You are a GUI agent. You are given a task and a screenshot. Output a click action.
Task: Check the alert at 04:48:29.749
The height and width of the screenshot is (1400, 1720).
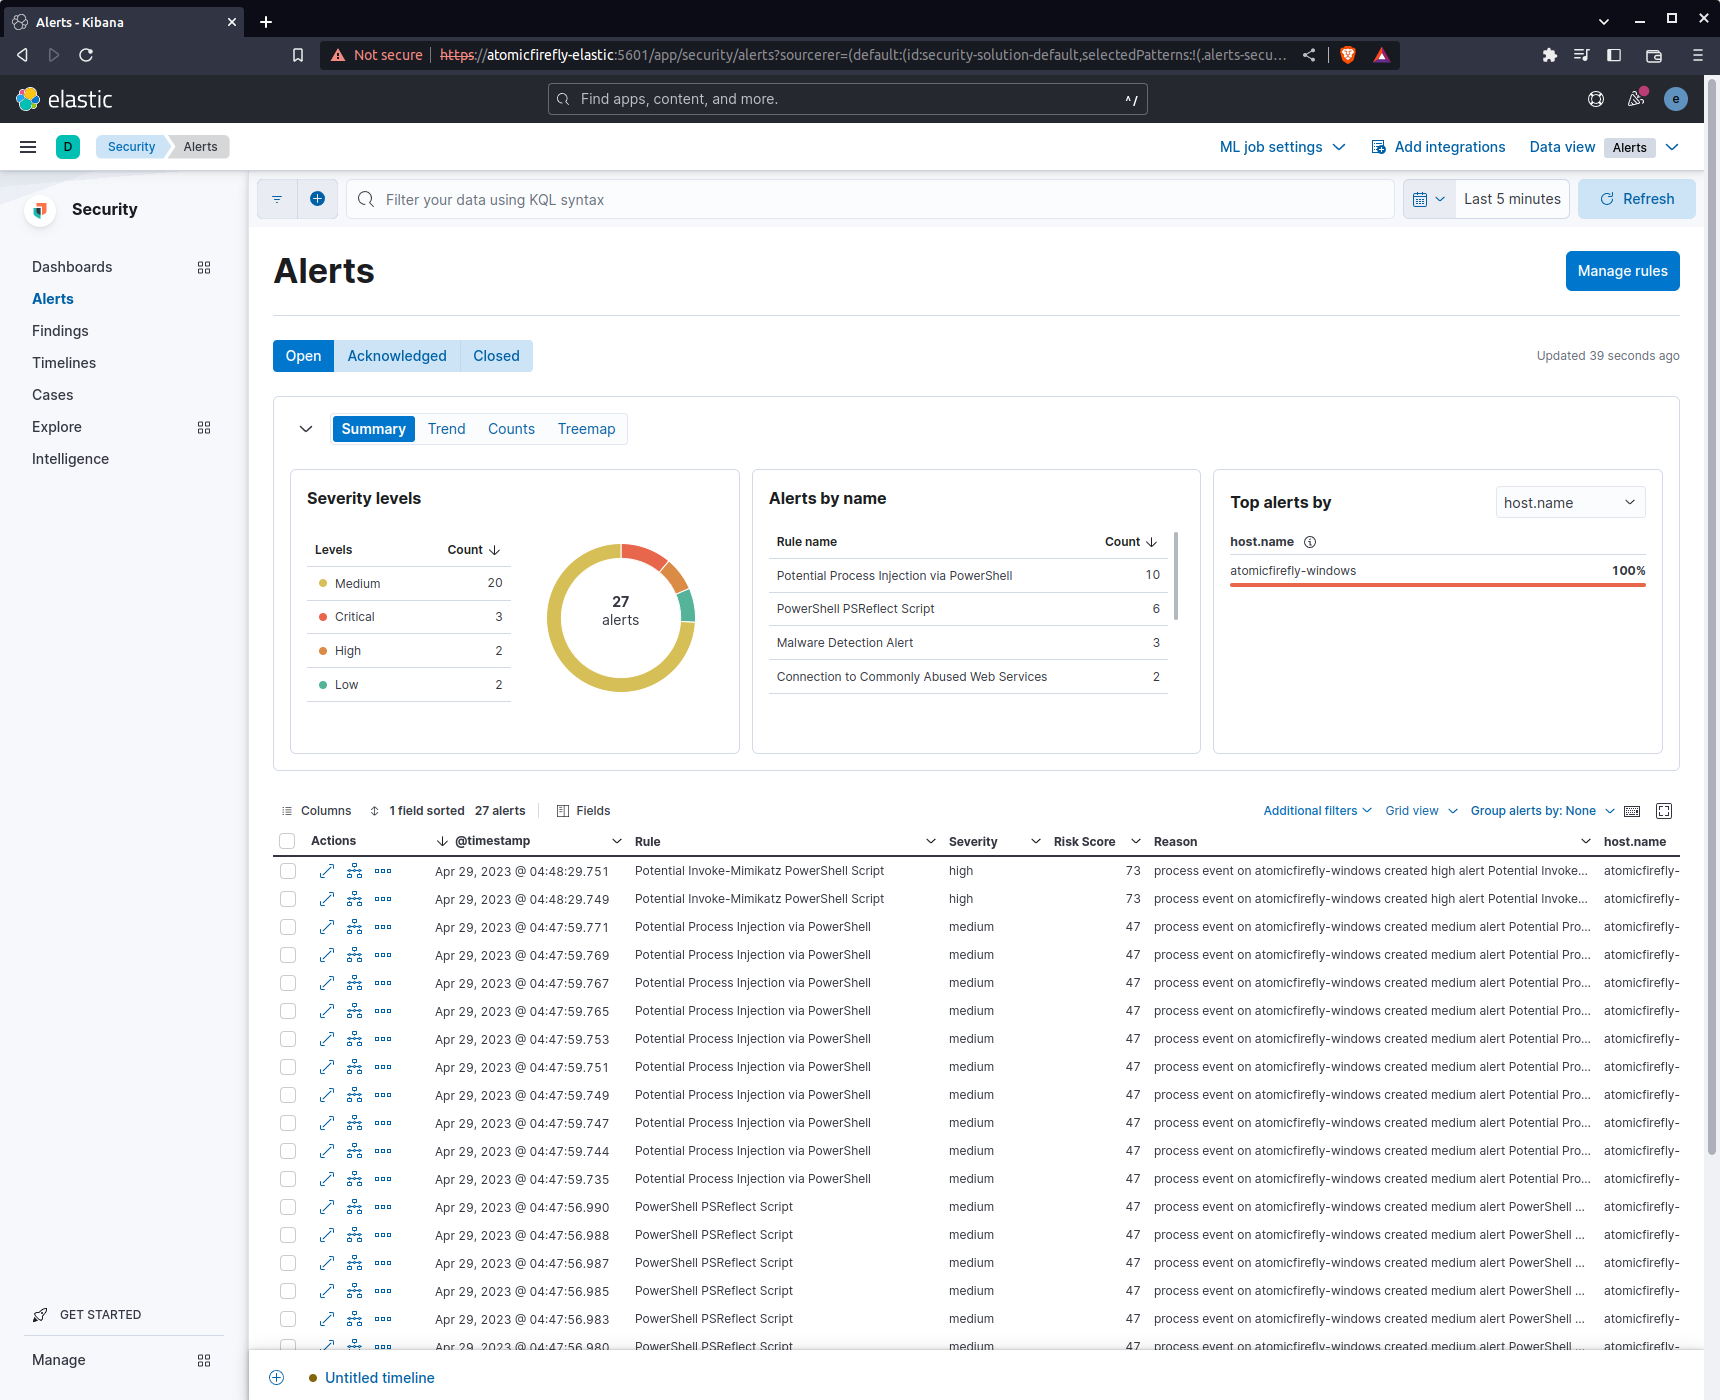[x=288, y=899]
